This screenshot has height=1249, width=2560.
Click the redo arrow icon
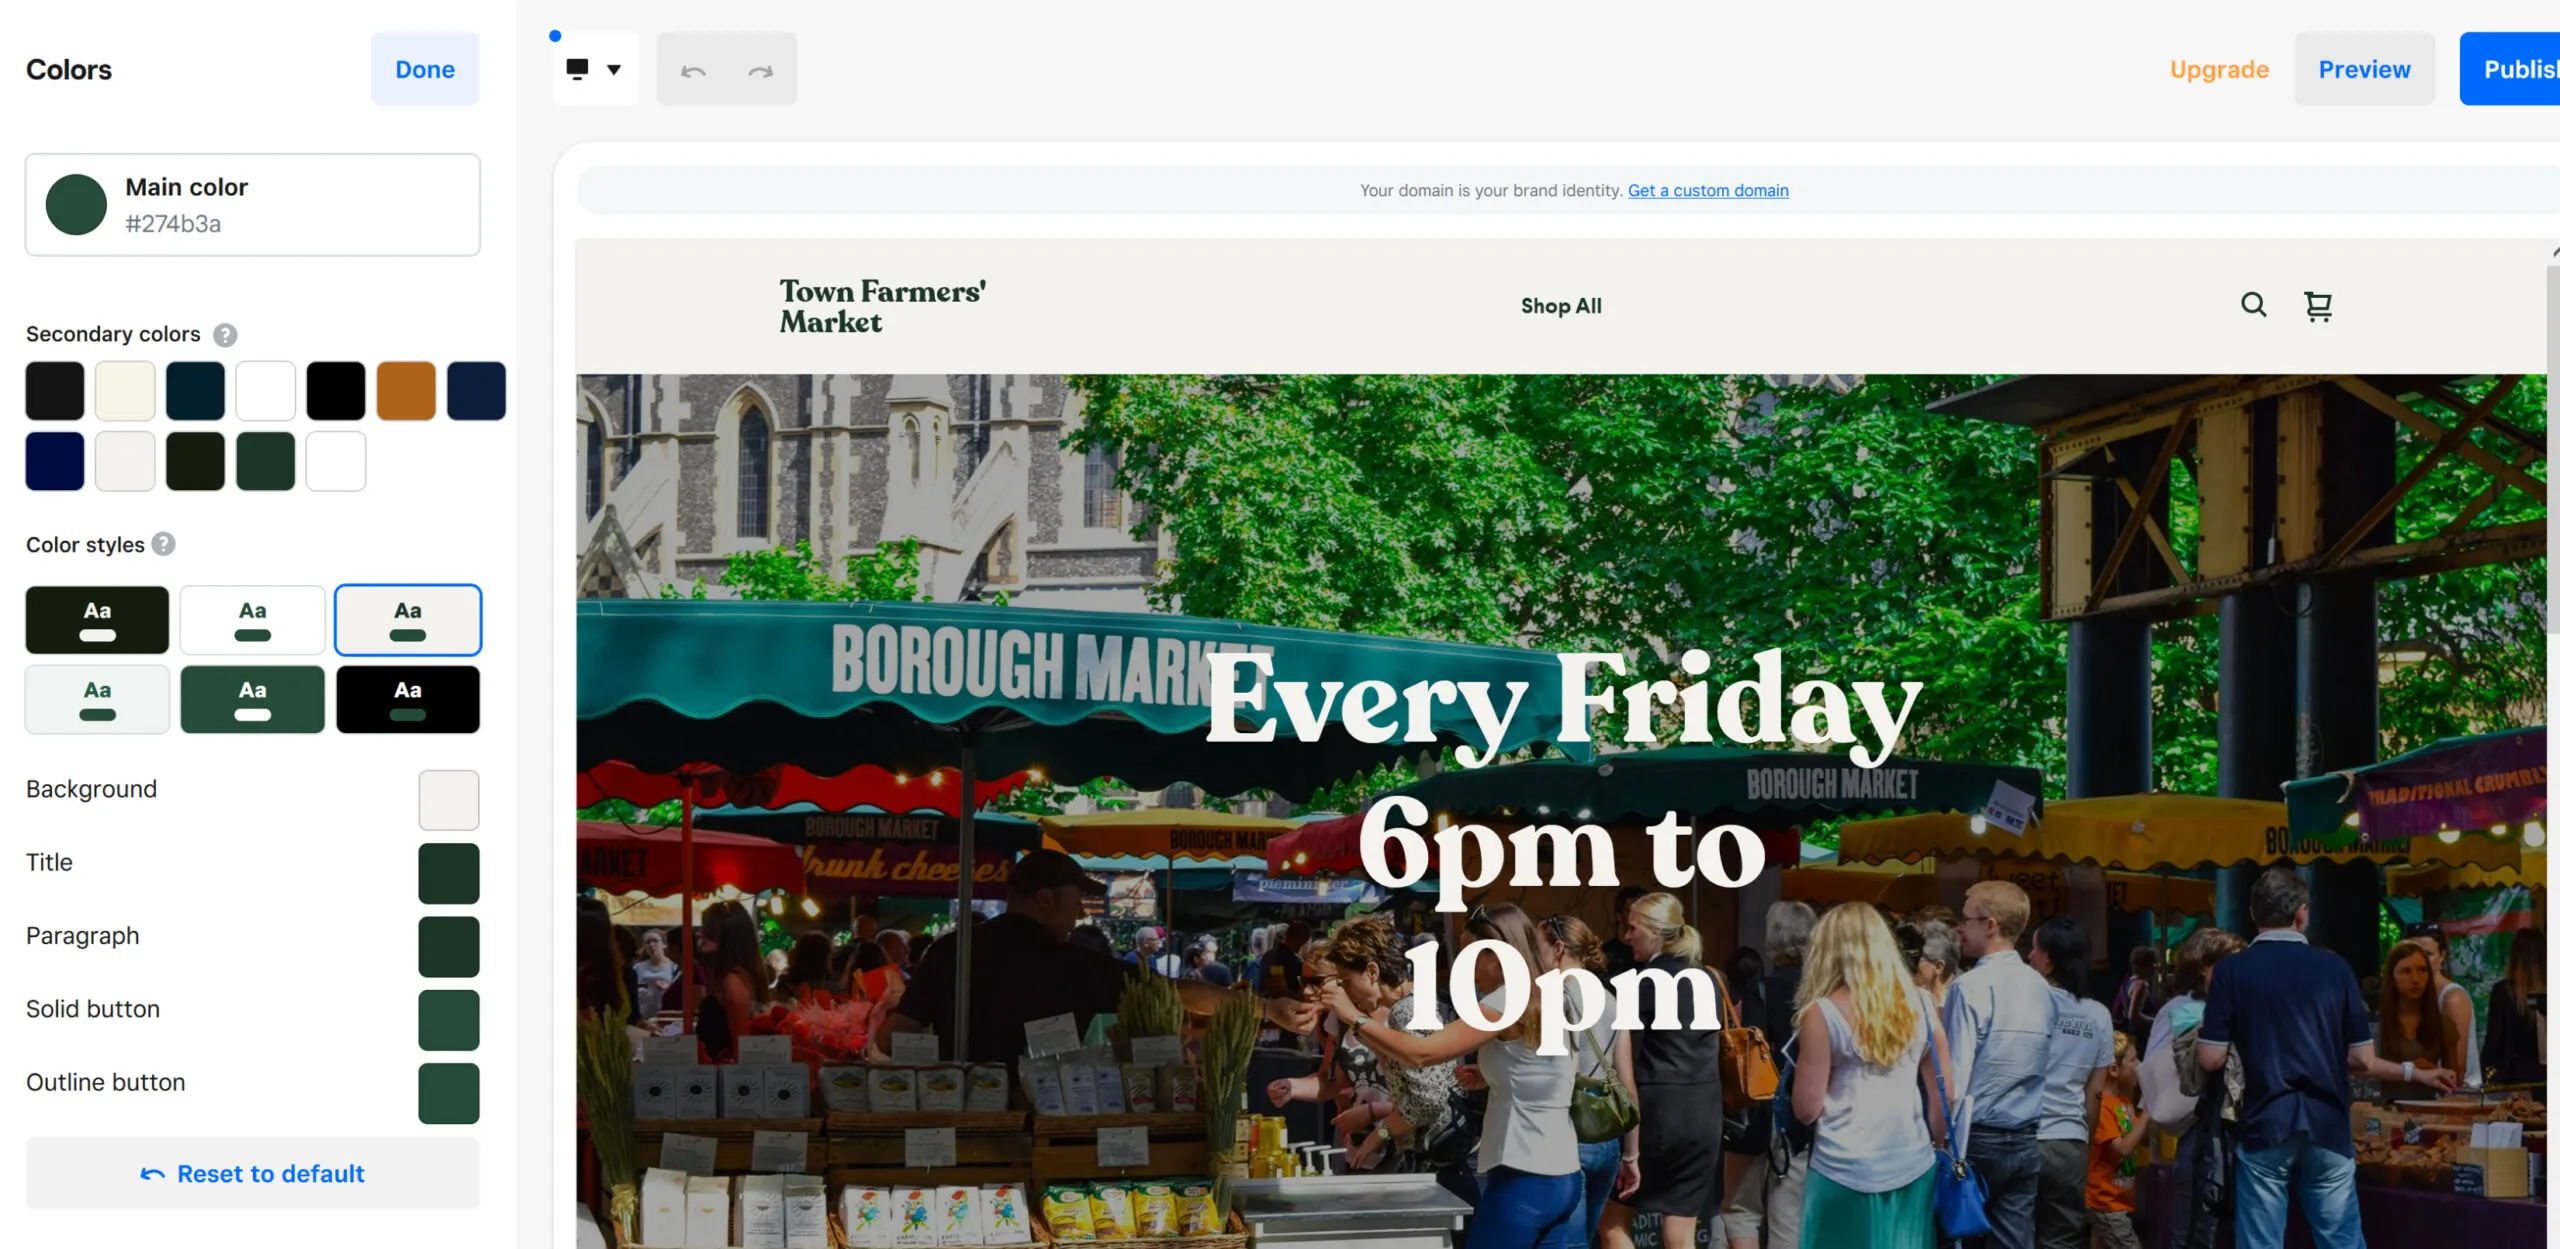[761, 68]
